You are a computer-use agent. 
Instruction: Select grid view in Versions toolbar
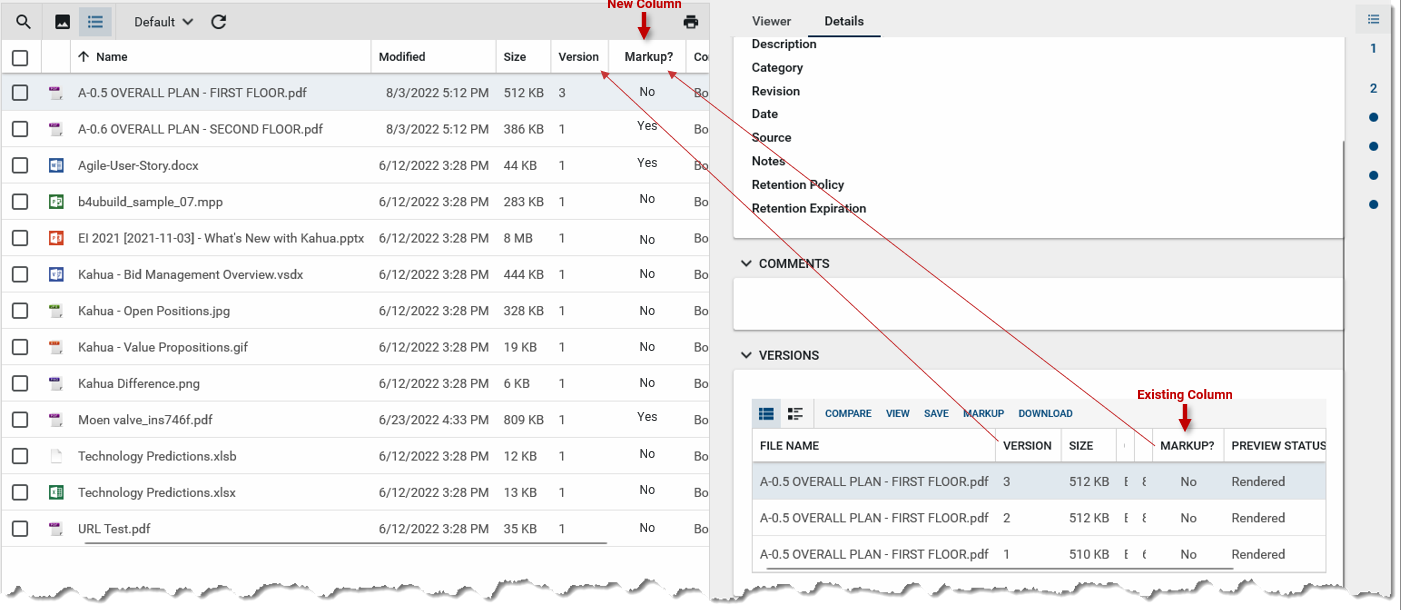click(767, 414)
